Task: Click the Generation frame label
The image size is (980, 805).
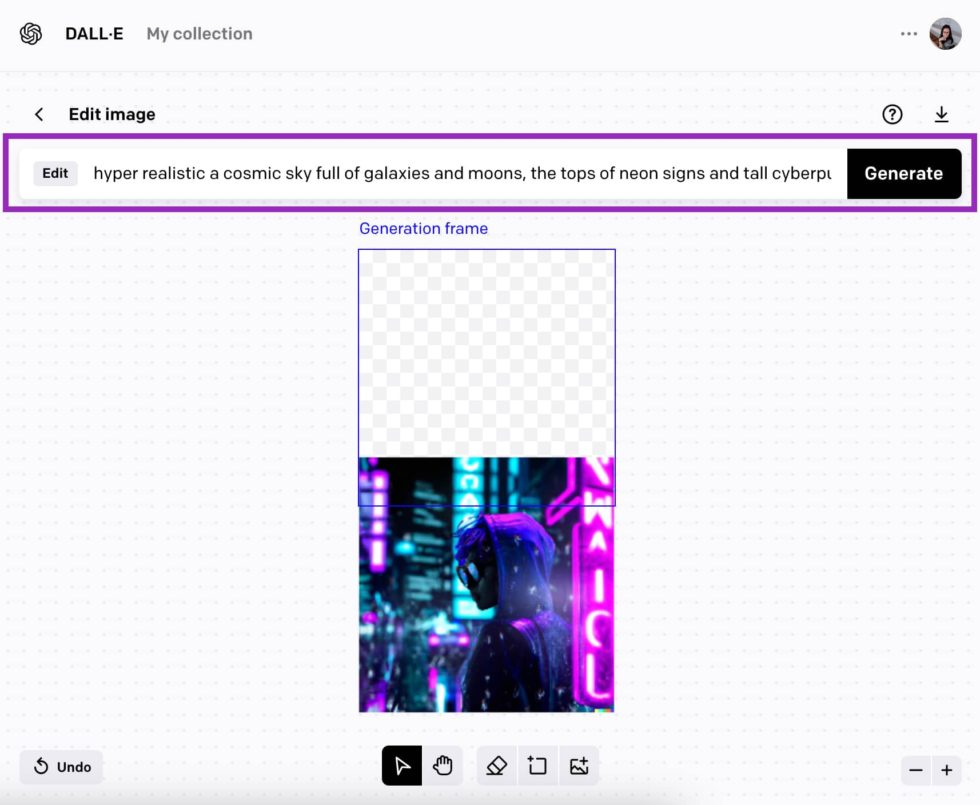Action: tap(423, 229)
